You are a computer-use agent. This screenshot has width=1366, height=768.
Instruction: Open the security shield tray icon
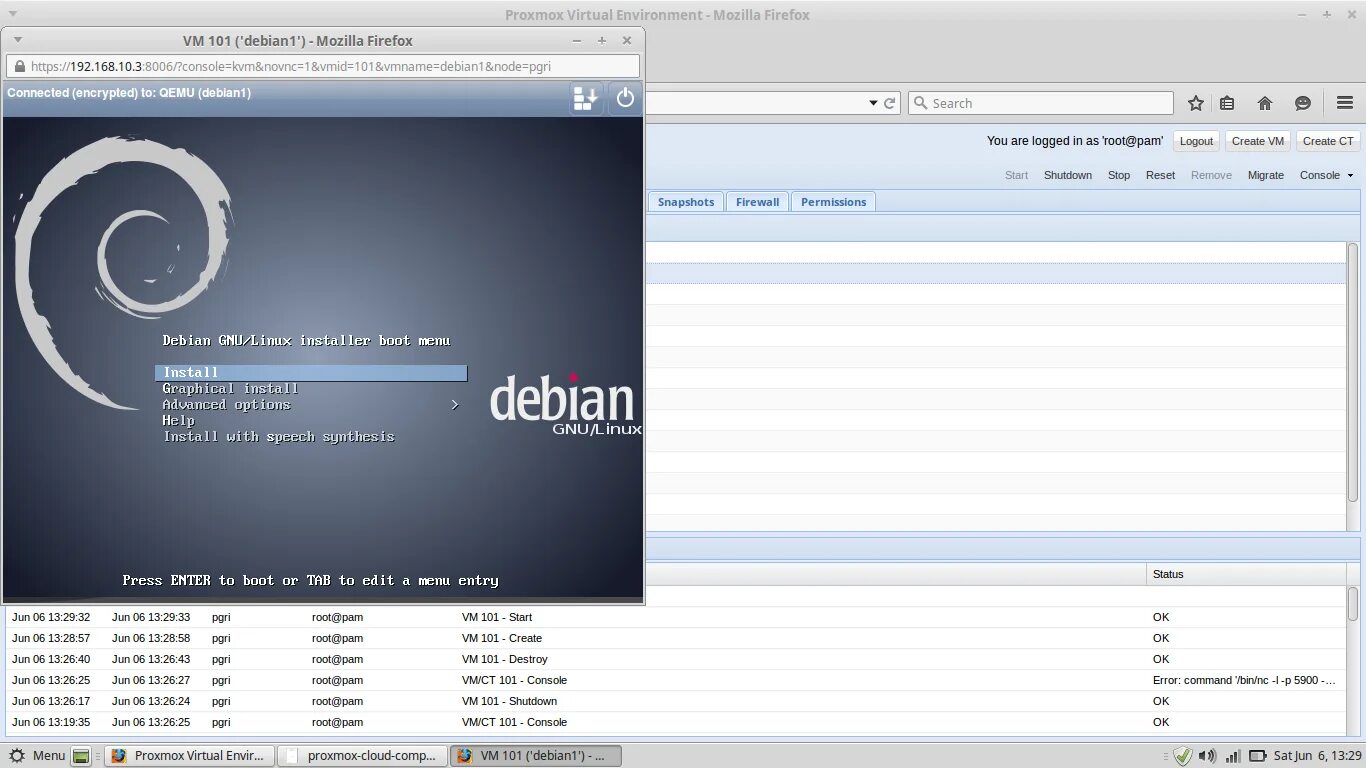(1183, 756)
